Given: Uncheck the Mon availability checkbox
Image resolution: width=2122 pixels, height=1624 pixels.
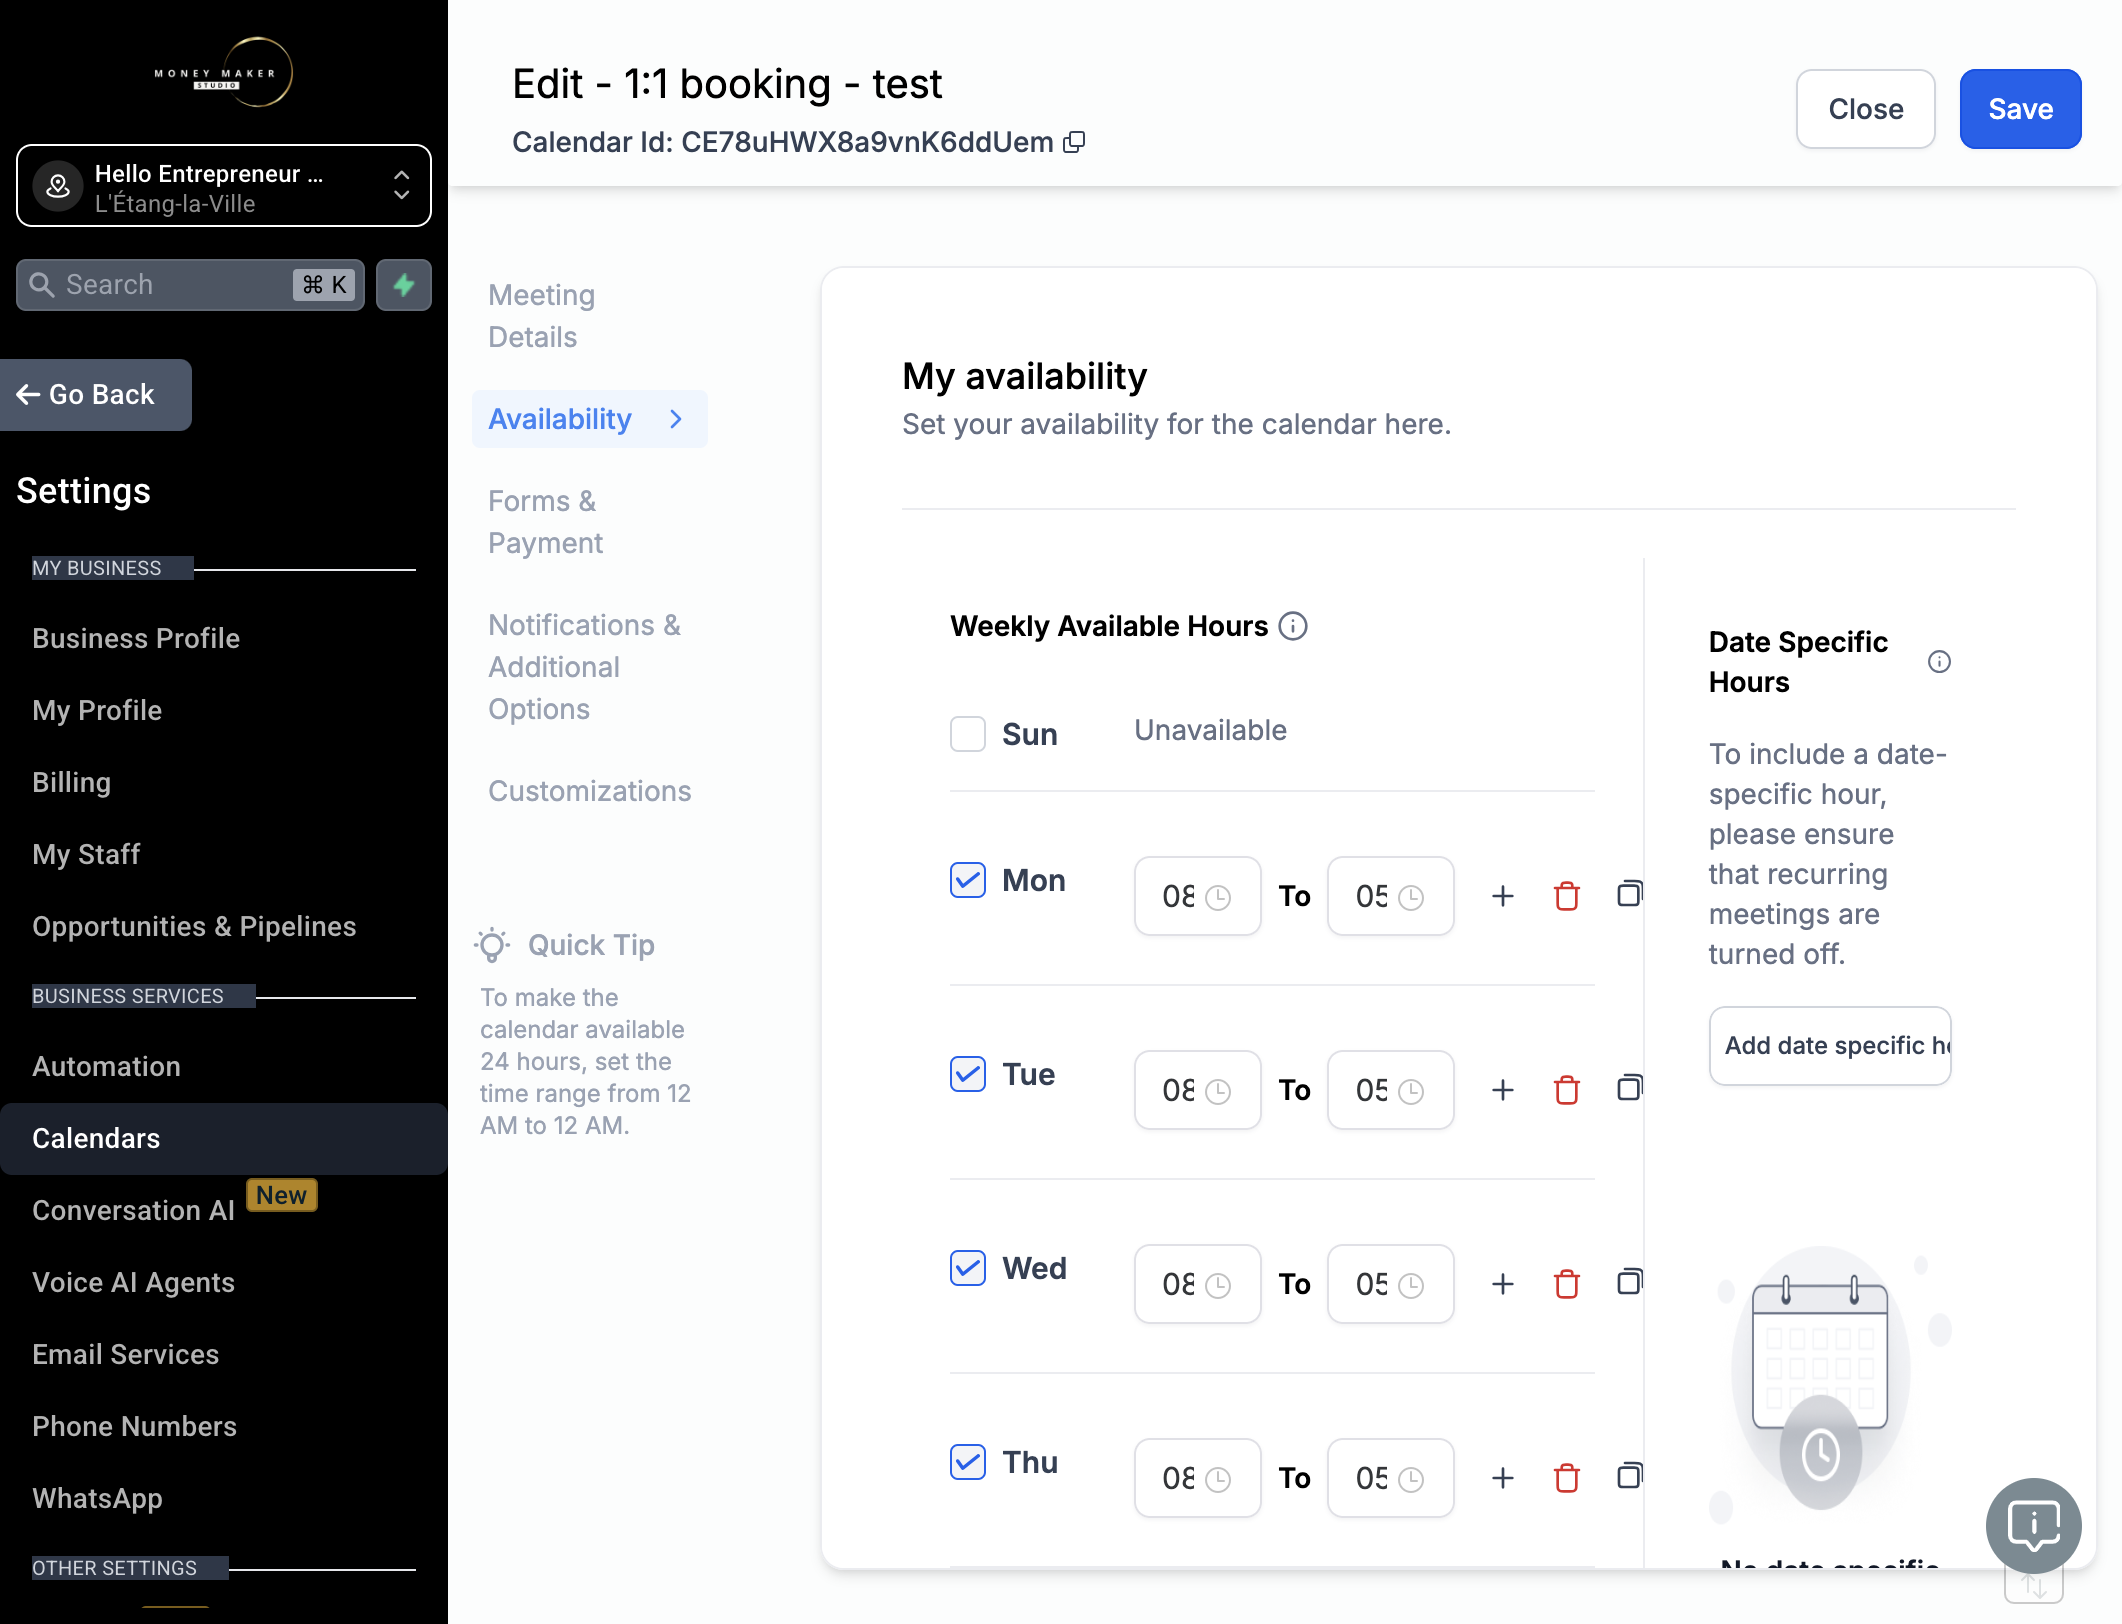Looking at the screenshot, I should pyautogui.click(x=968, y=880).
